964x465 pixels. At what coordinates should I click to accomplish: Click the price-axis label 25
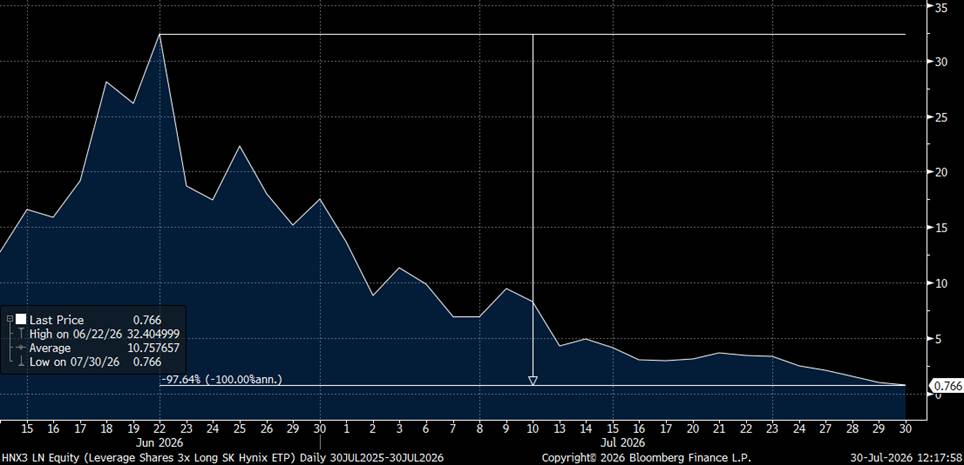[x=941, y=117]
